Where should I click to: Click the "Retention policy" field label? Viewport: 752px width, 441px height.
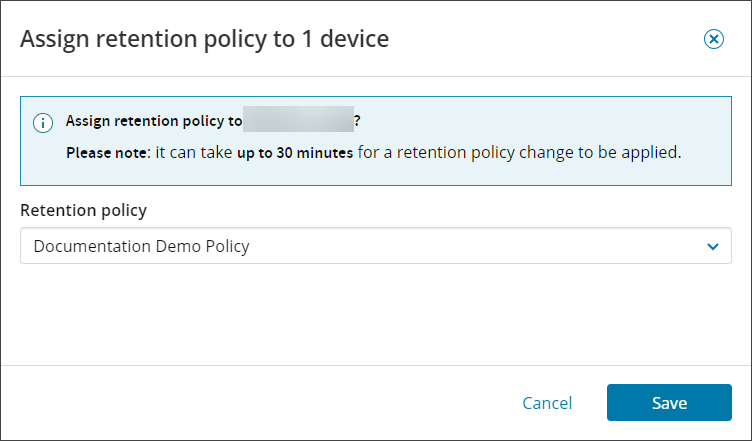(90, 210)
